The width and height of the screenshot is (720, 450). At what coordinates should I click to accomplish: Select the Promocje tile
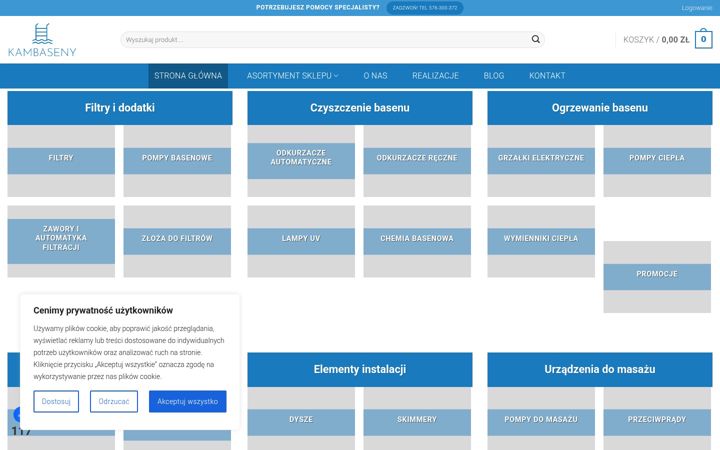tap(657, 277)
